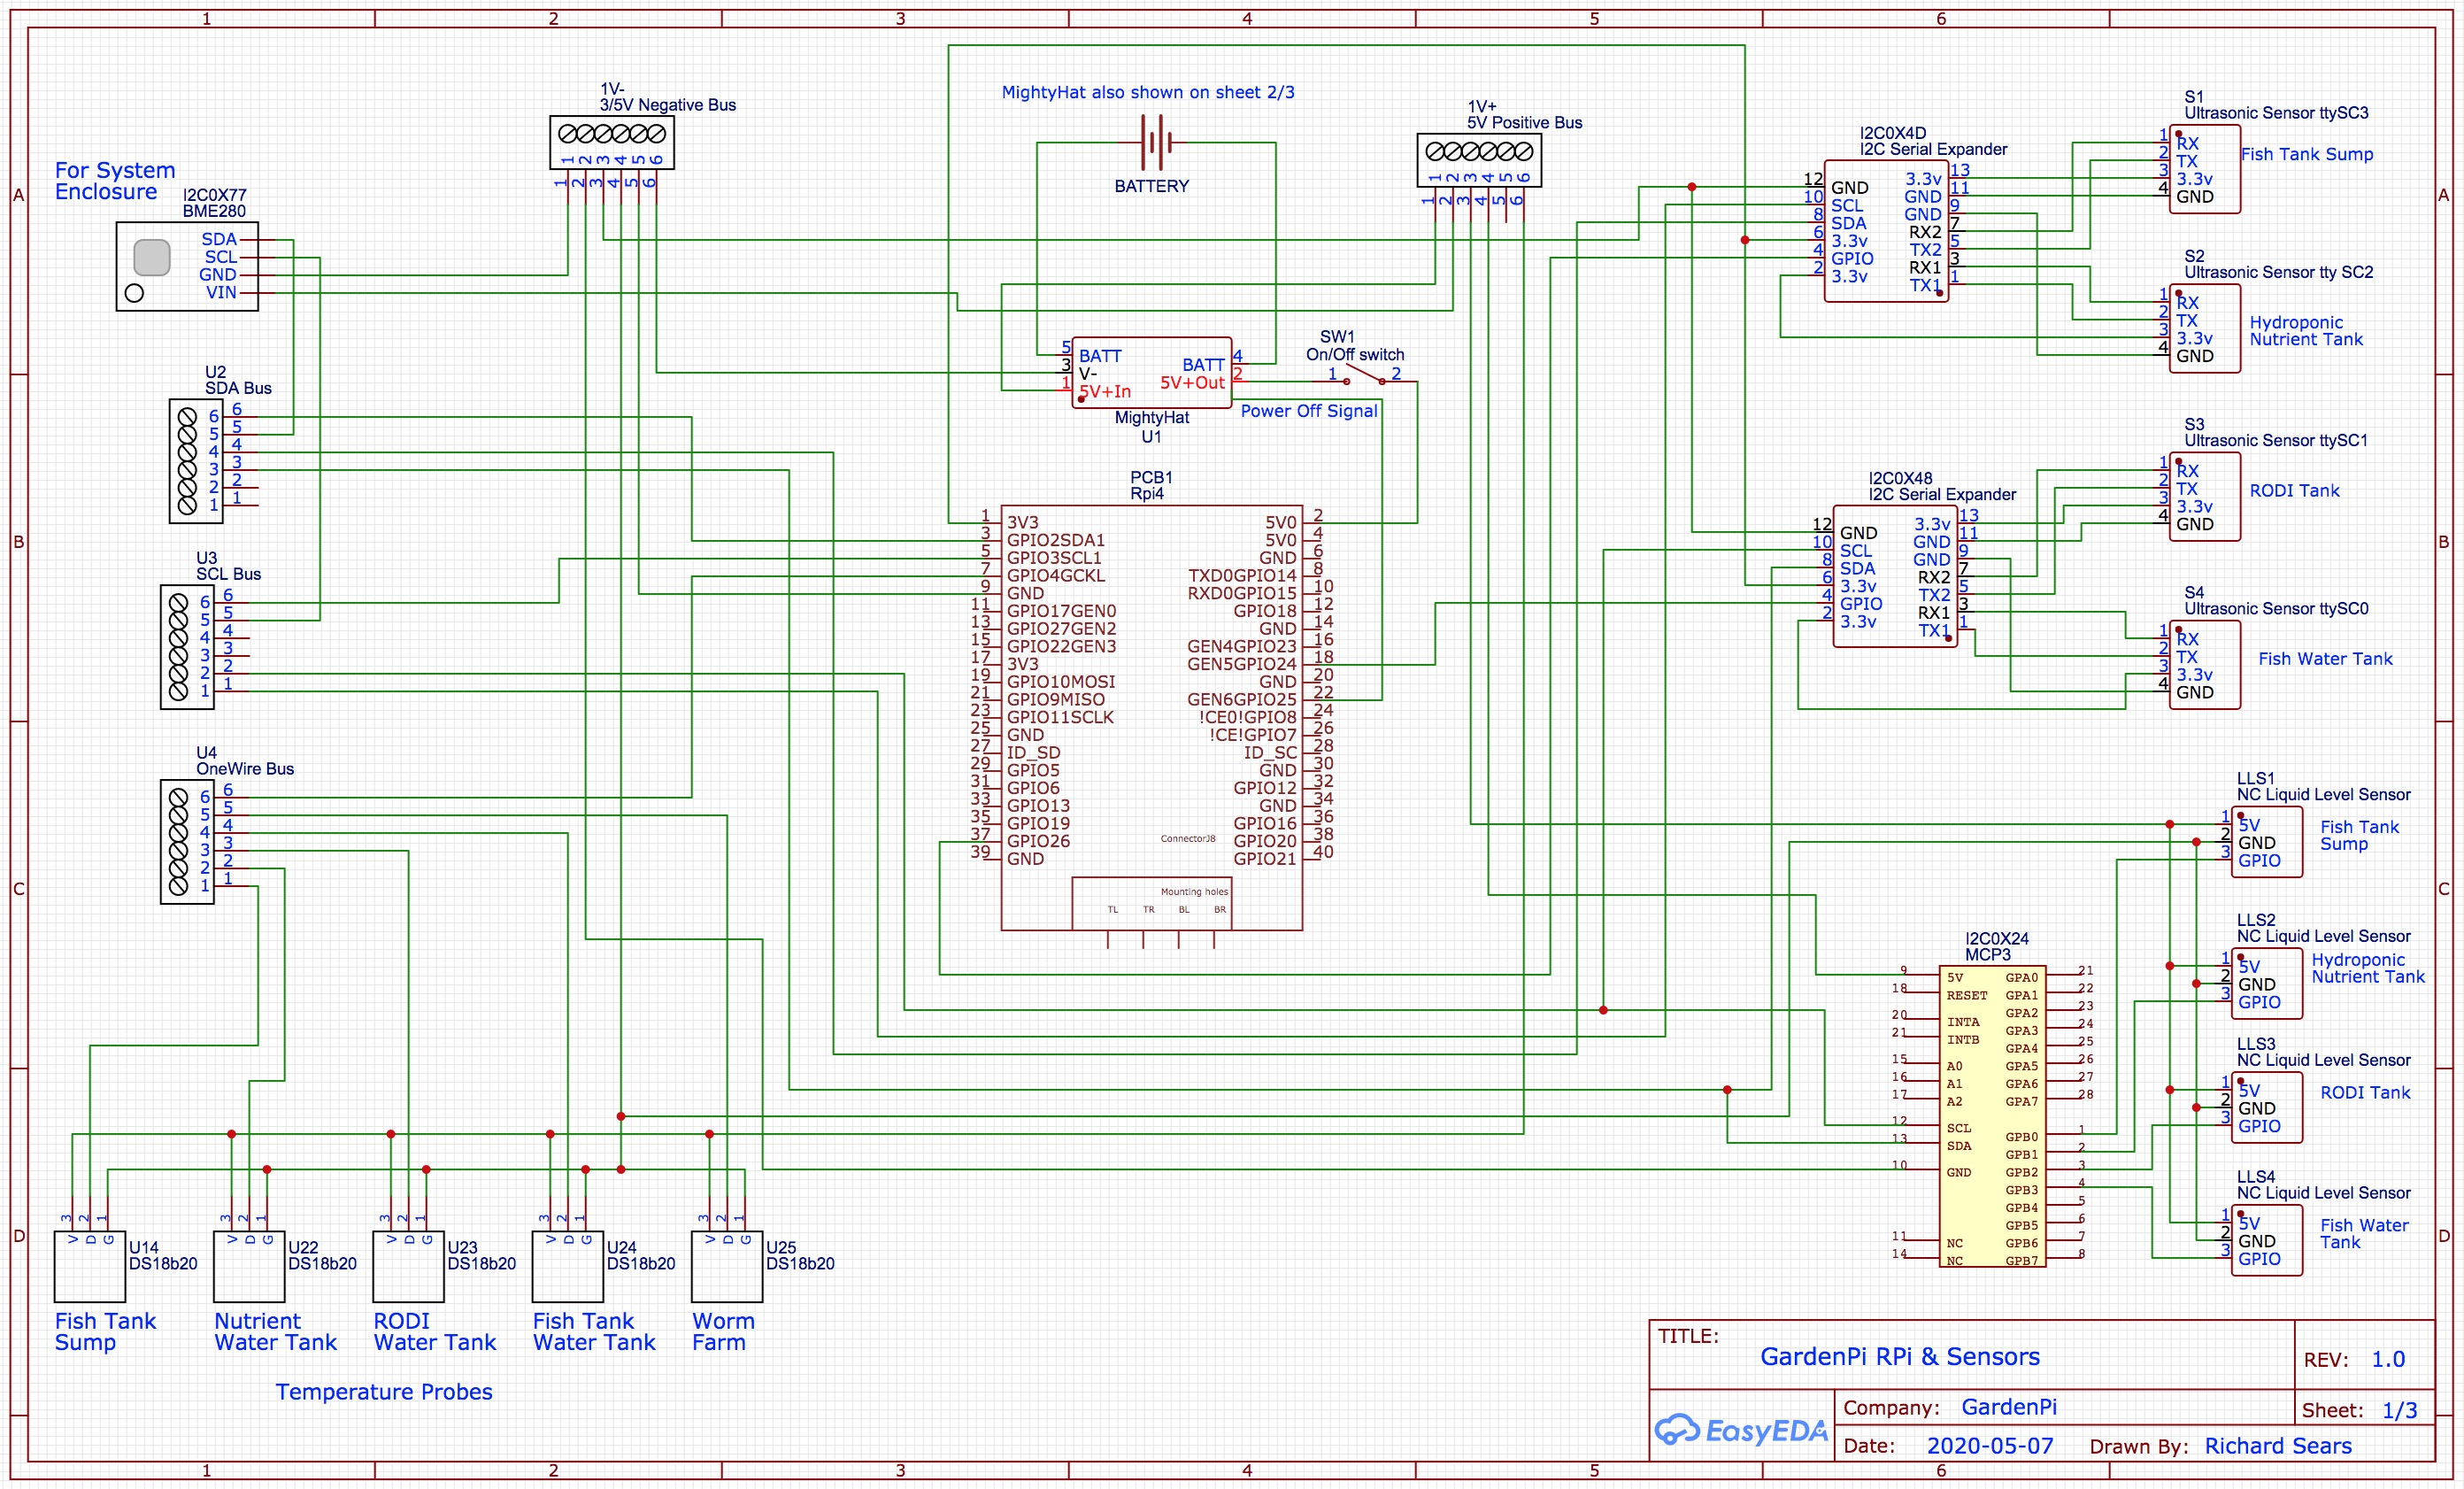Click the 'MightyHat also shown on sheet 2/3' note
Screen dimensions: 2464x1489
tap(1148, 92)
